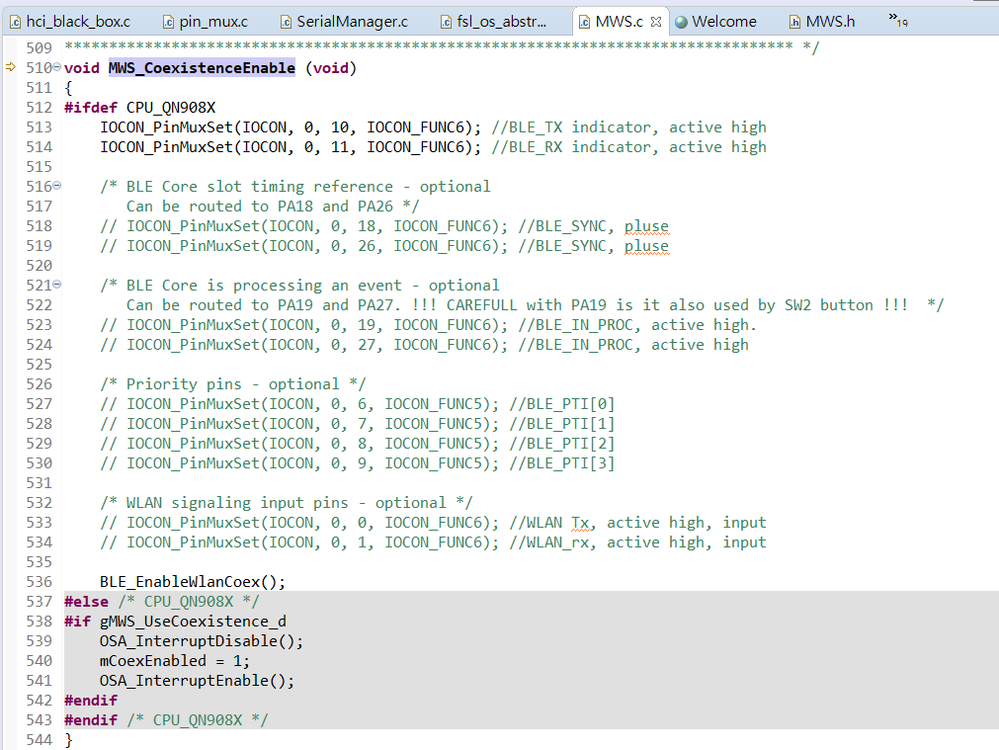Click the 'Priority pins - optional' comment
Image resolution: width=999 pixels, height=750 pixels.
(x=233, y=384)
